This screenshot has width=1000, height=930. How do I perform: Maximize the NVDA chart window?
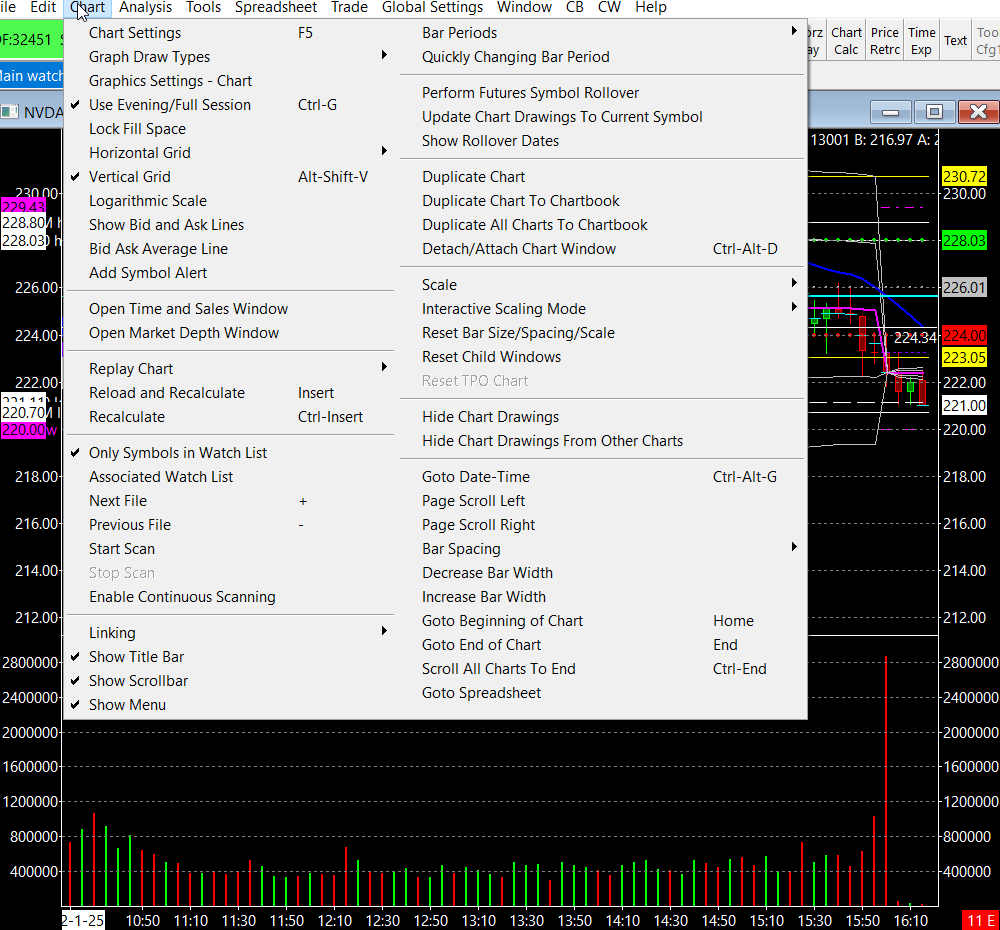coord(934,111)
